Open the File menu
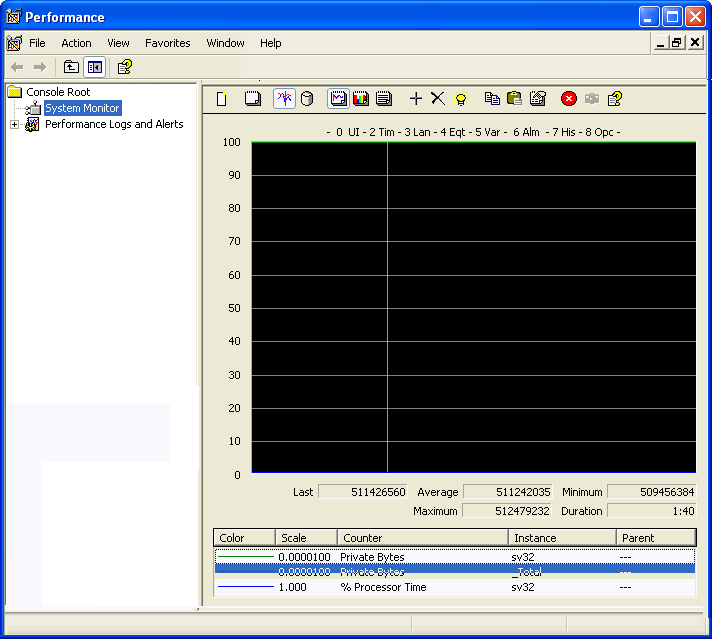Screen dimensions: 712x639 coord(37,43)
